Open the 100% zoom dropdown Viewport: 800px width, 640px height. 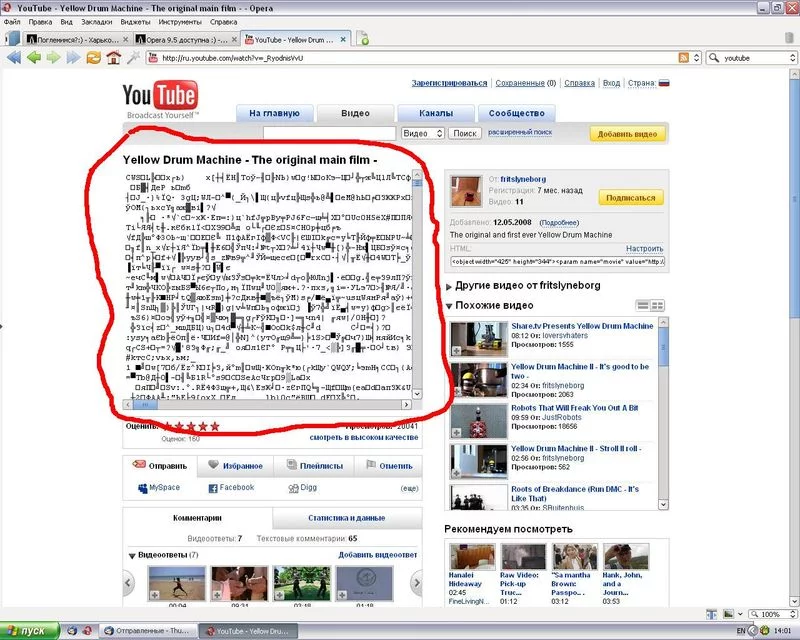coord(792,614)
